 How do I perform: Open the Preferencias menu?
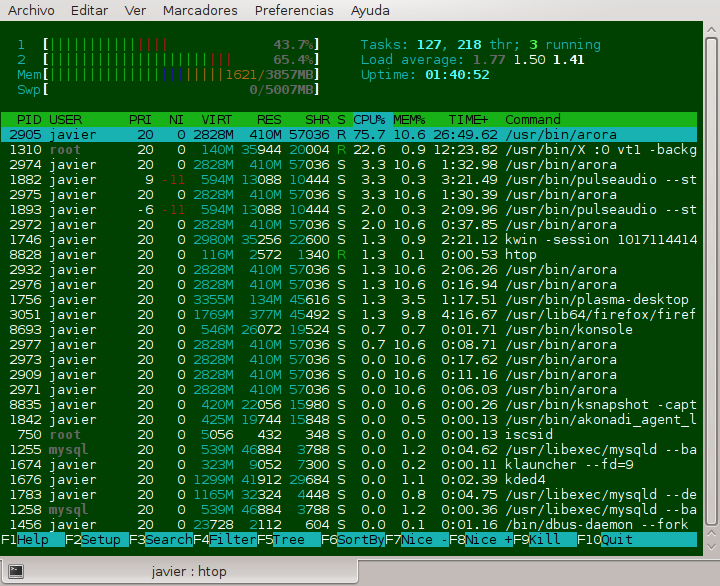[294, 10]
